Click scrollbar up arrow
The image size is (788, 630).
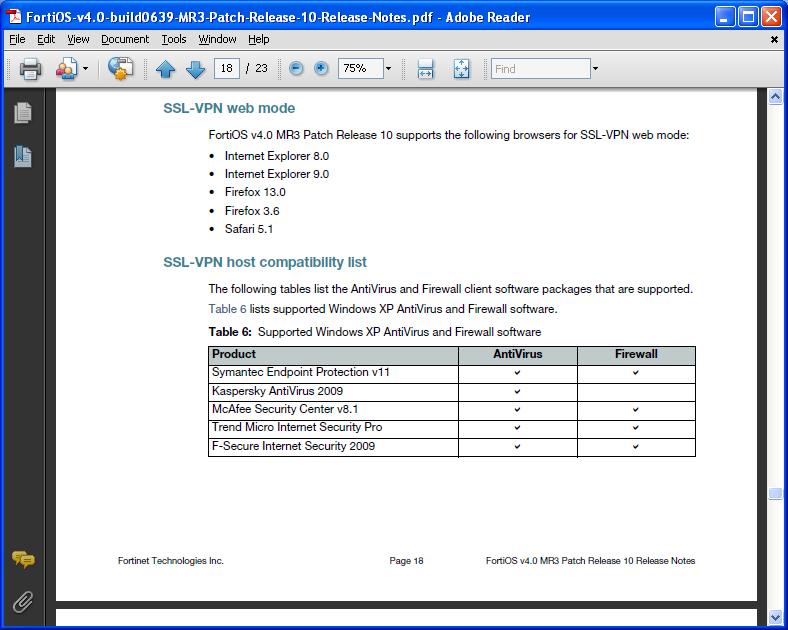[x=775, y=96]
